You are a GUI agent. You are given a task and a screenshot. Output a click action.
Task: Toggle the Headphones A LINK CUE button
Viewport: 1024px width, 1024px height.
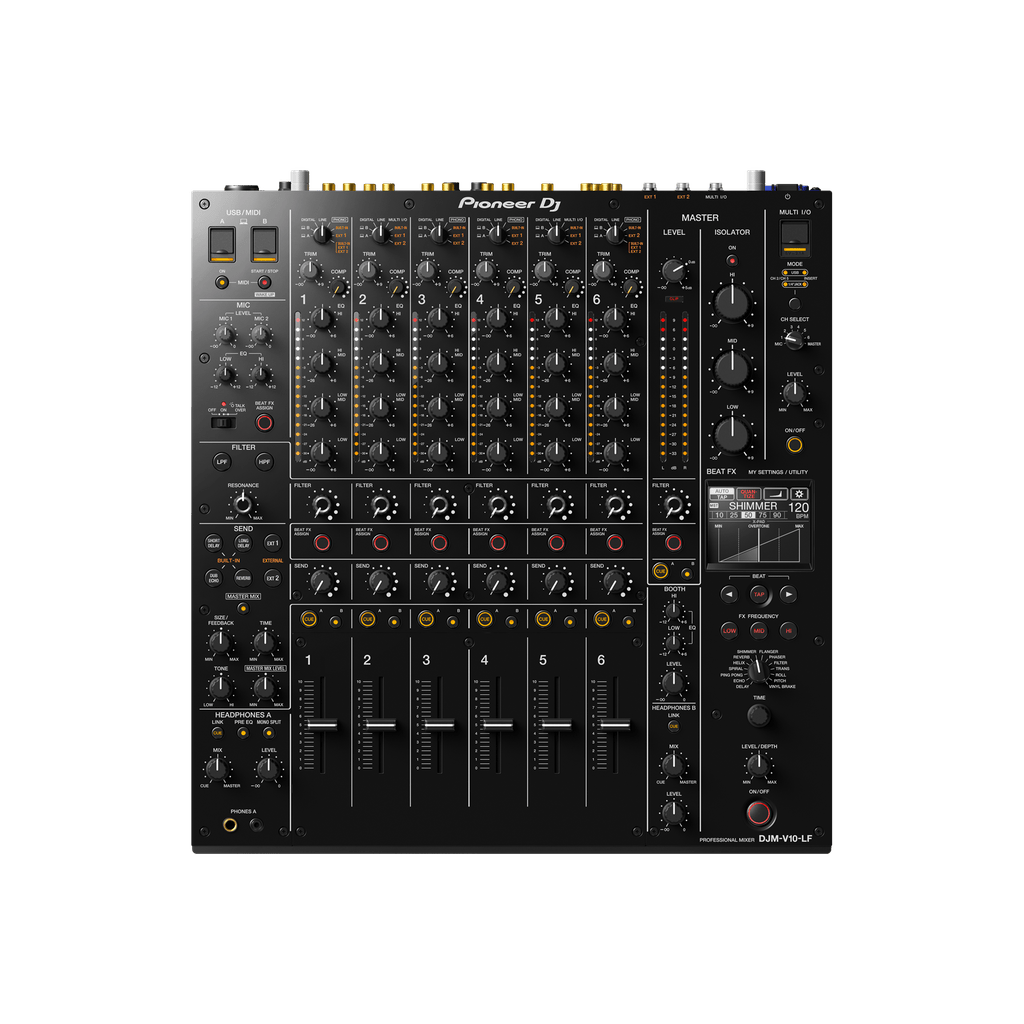point(217,733)
